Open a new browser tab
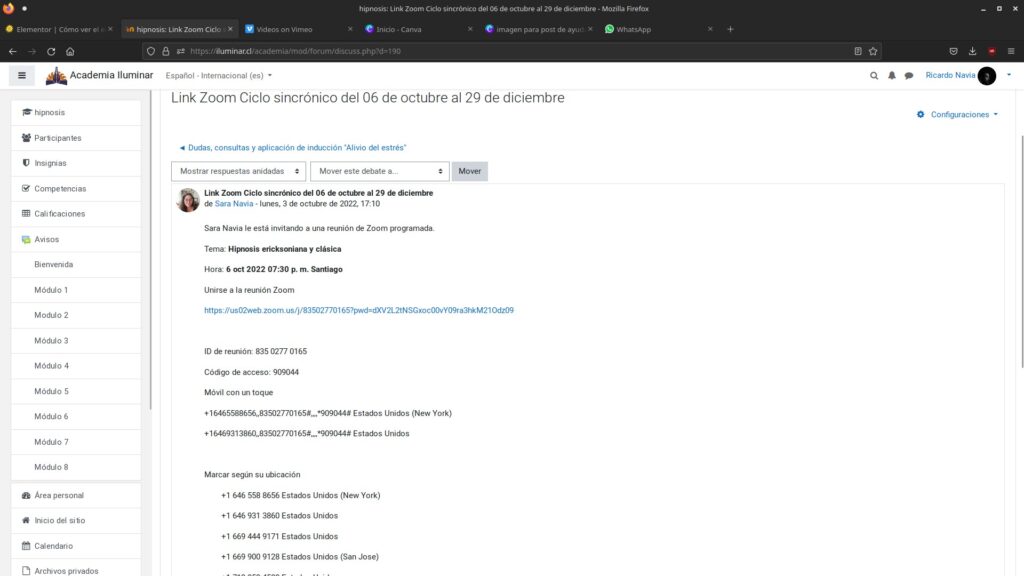This screenshot has height=576, width=1024. point(730,29)
